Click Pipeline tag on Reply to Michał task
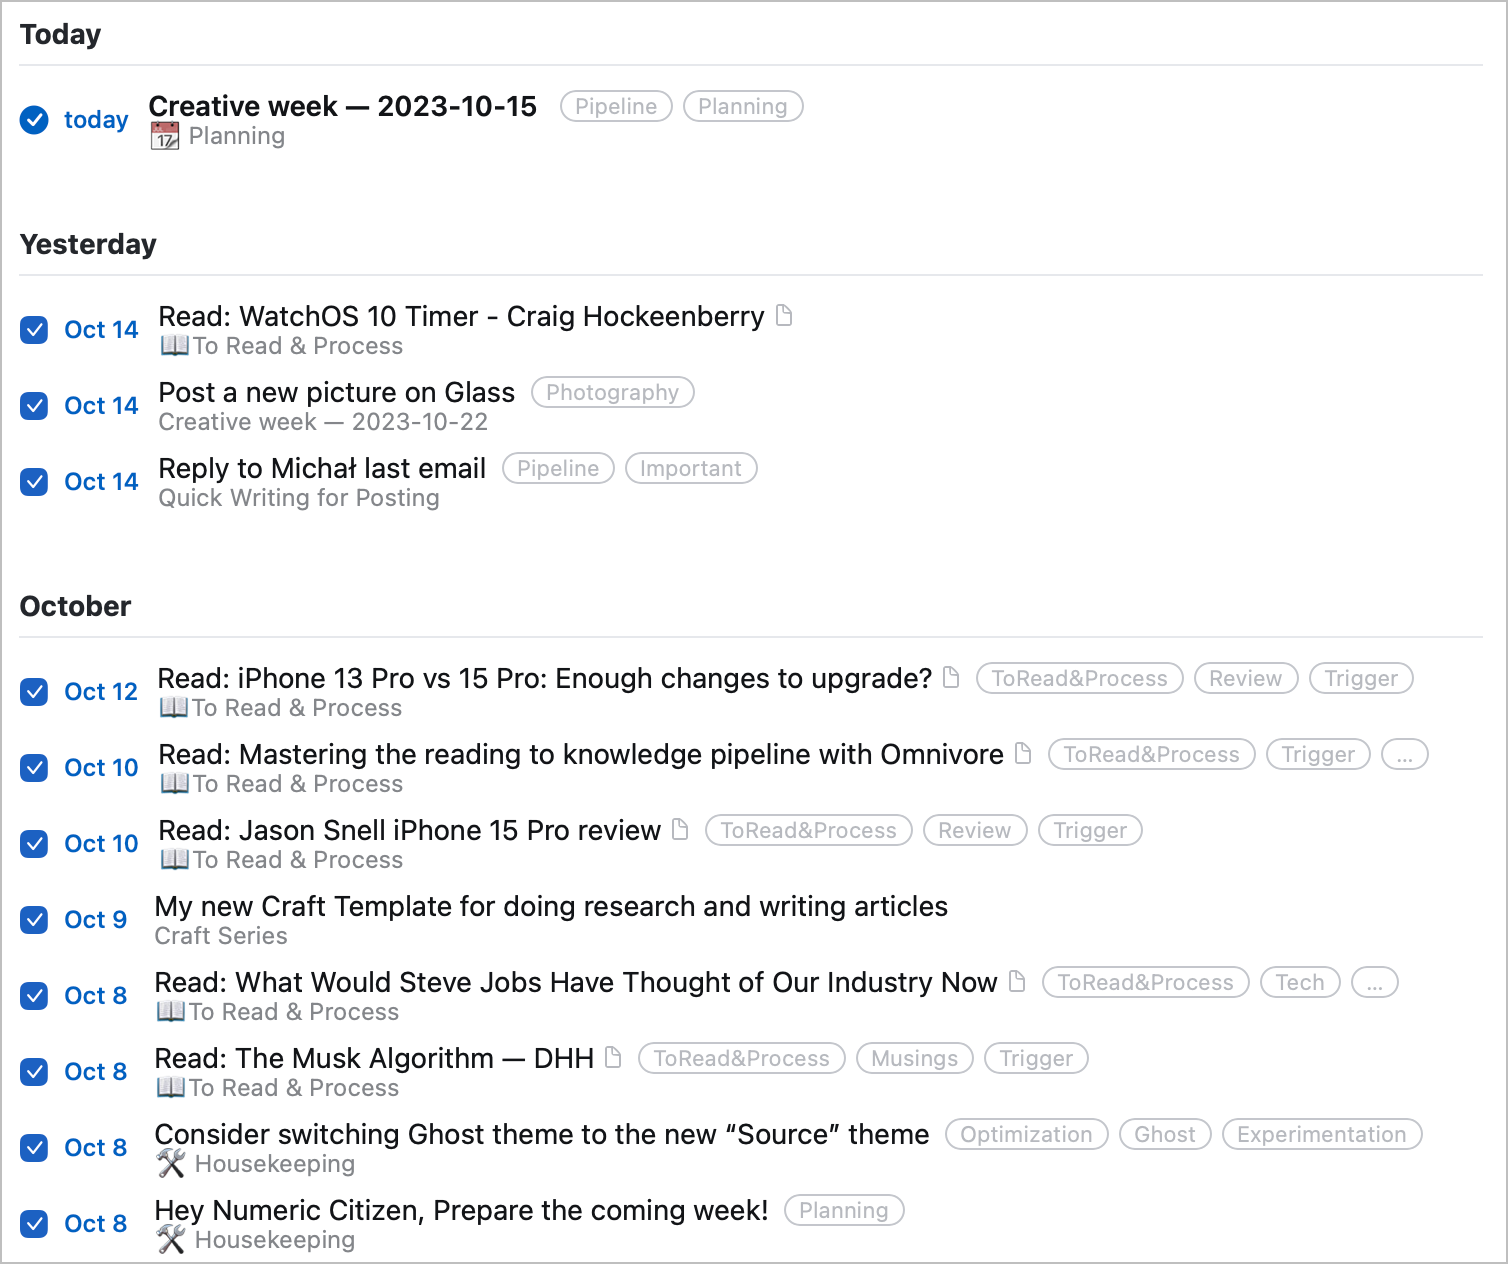The height and width of the screenshot is (1264, 1508). (558, 469)
